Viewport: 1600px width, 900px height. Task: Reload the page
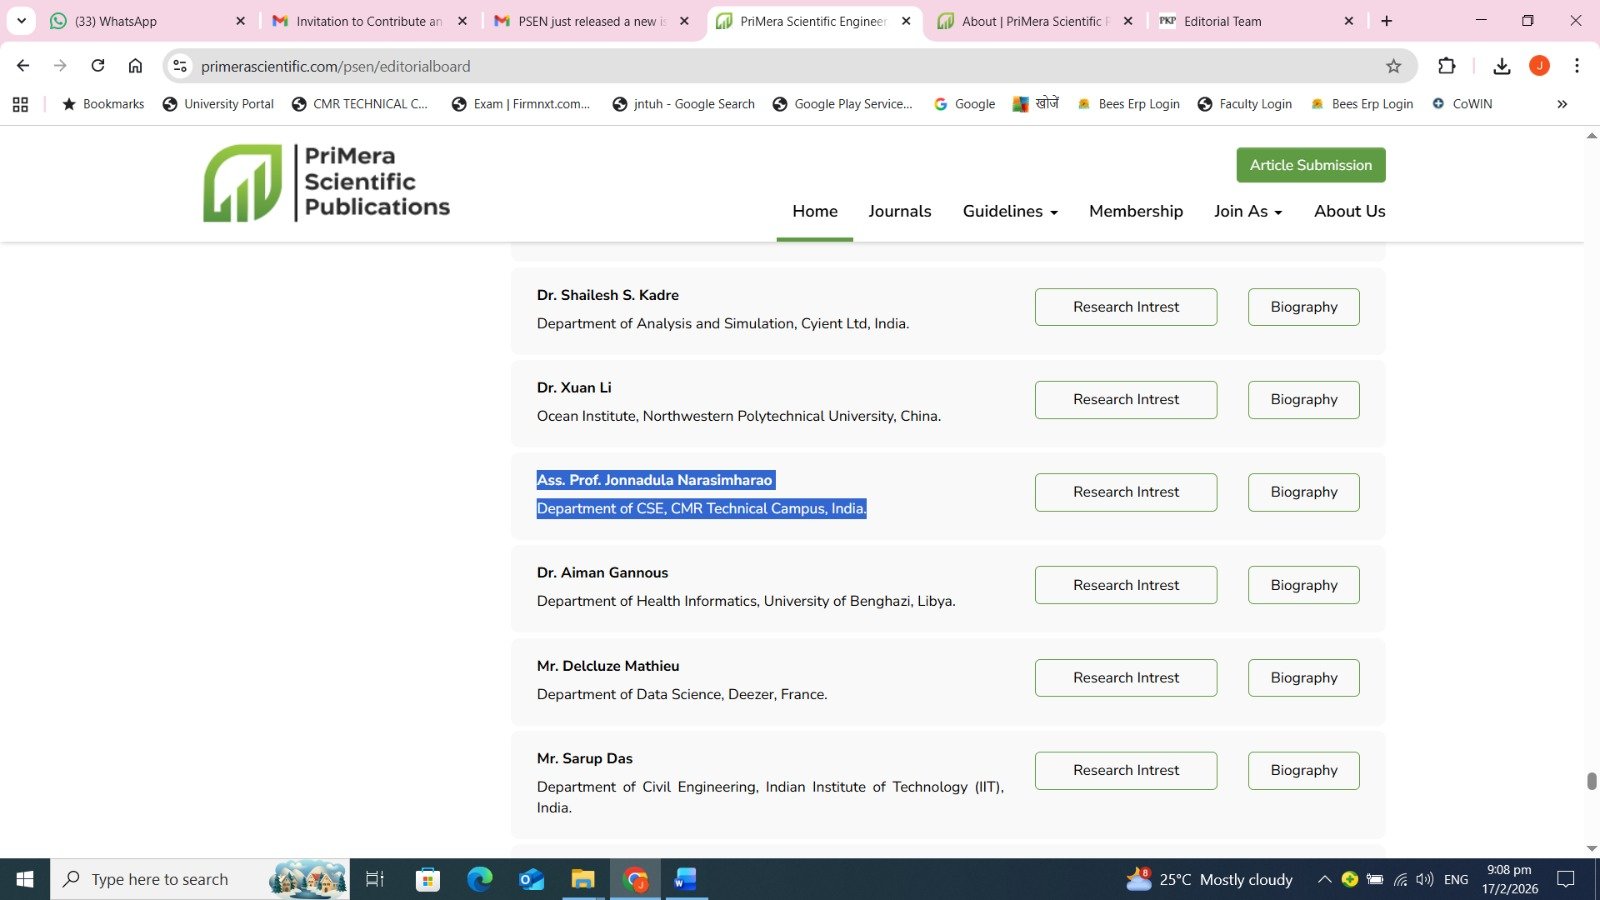(98, 66)
